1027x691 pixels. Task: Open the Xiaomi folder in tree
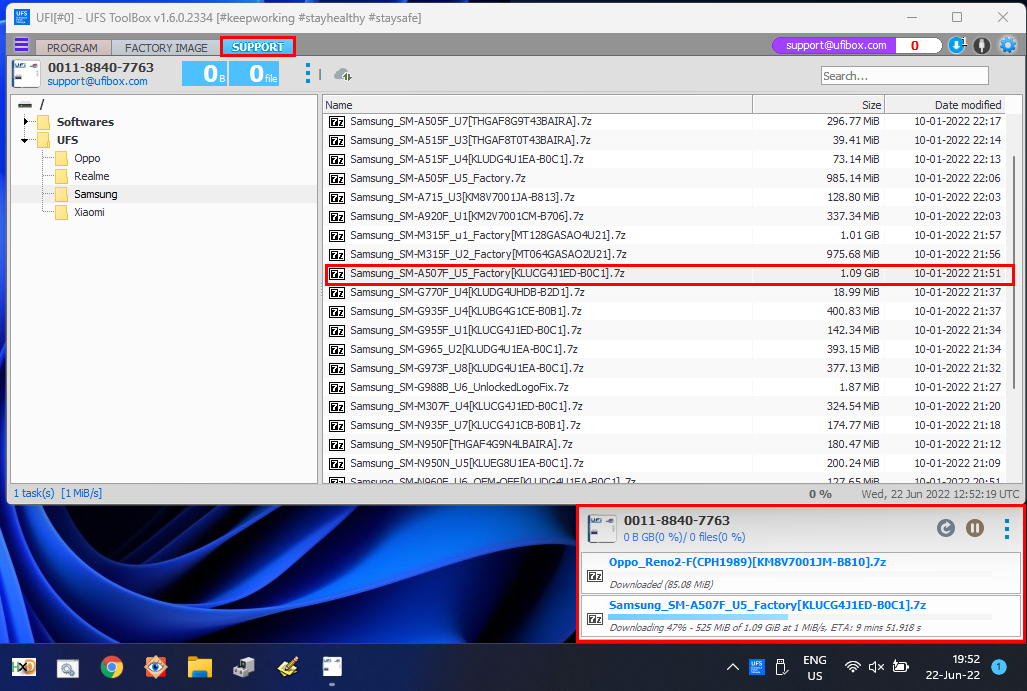point(89,212)
